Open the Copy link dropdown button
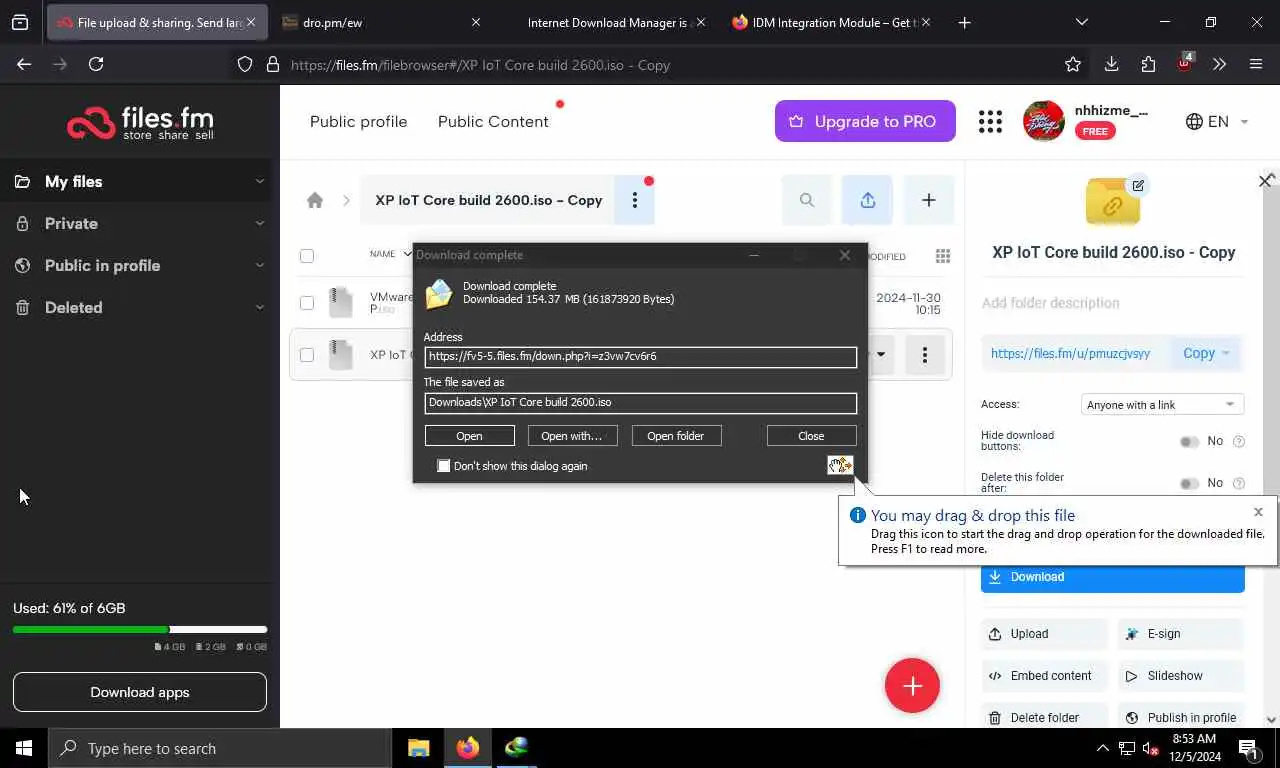This screenshot has width=1280, height=768. pos(1206,353)
